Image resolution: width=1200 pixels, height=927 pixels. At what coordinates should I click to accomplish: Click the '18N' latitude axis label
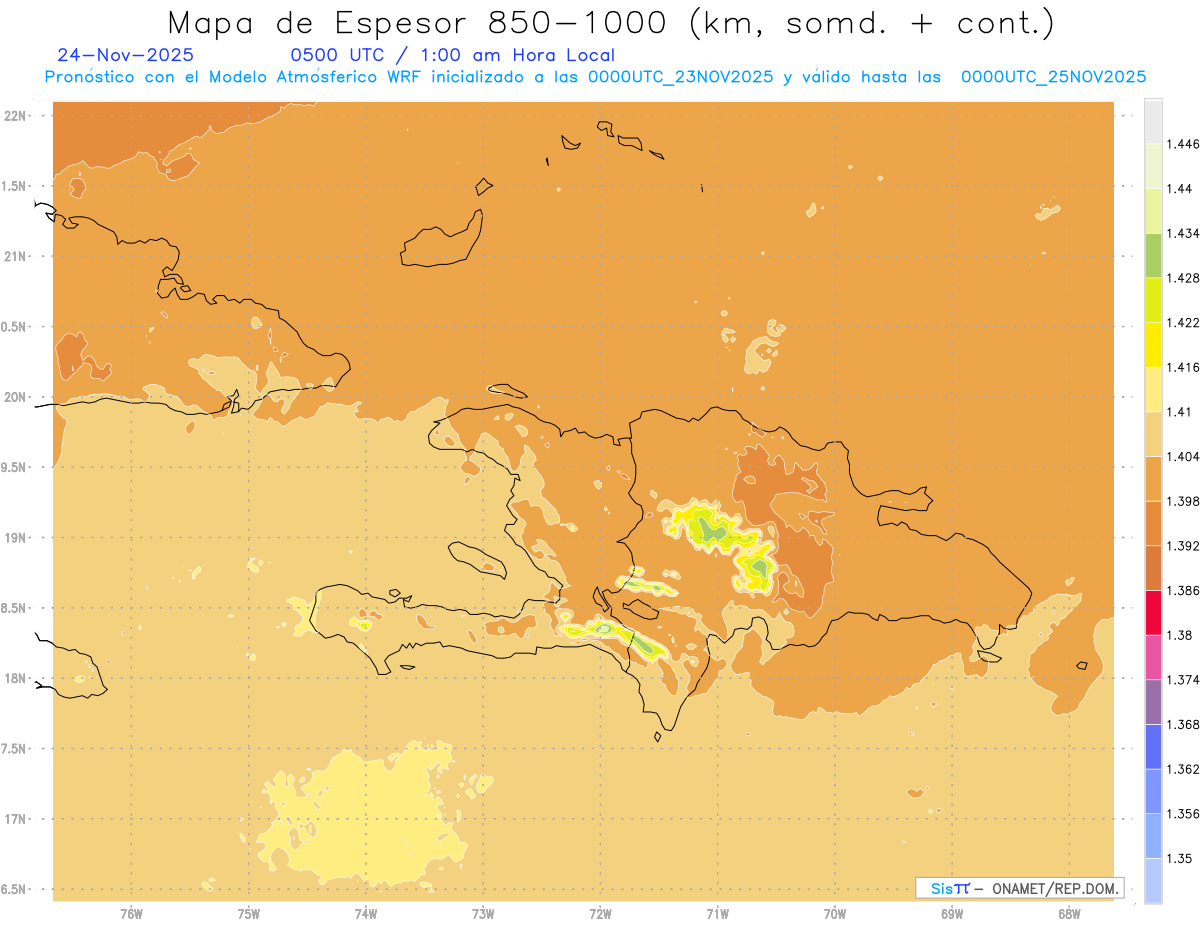coord(17,679)
